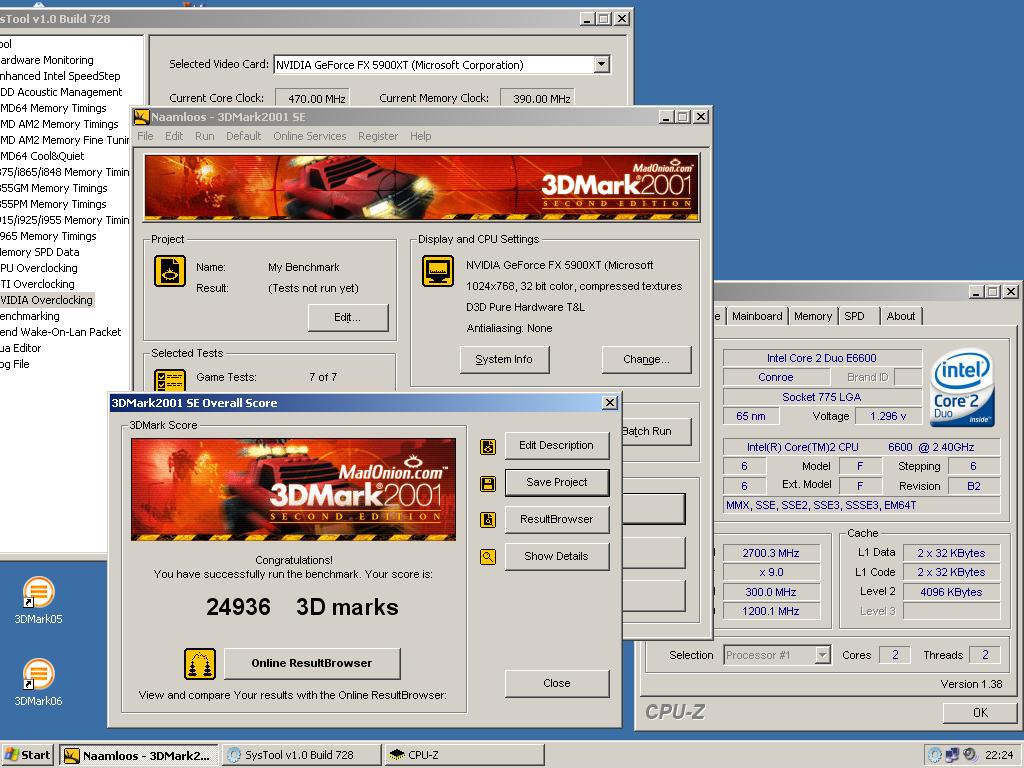Select Memory SPD Data in SysTool
The image size is (1024, 768).
coord(39,252)
